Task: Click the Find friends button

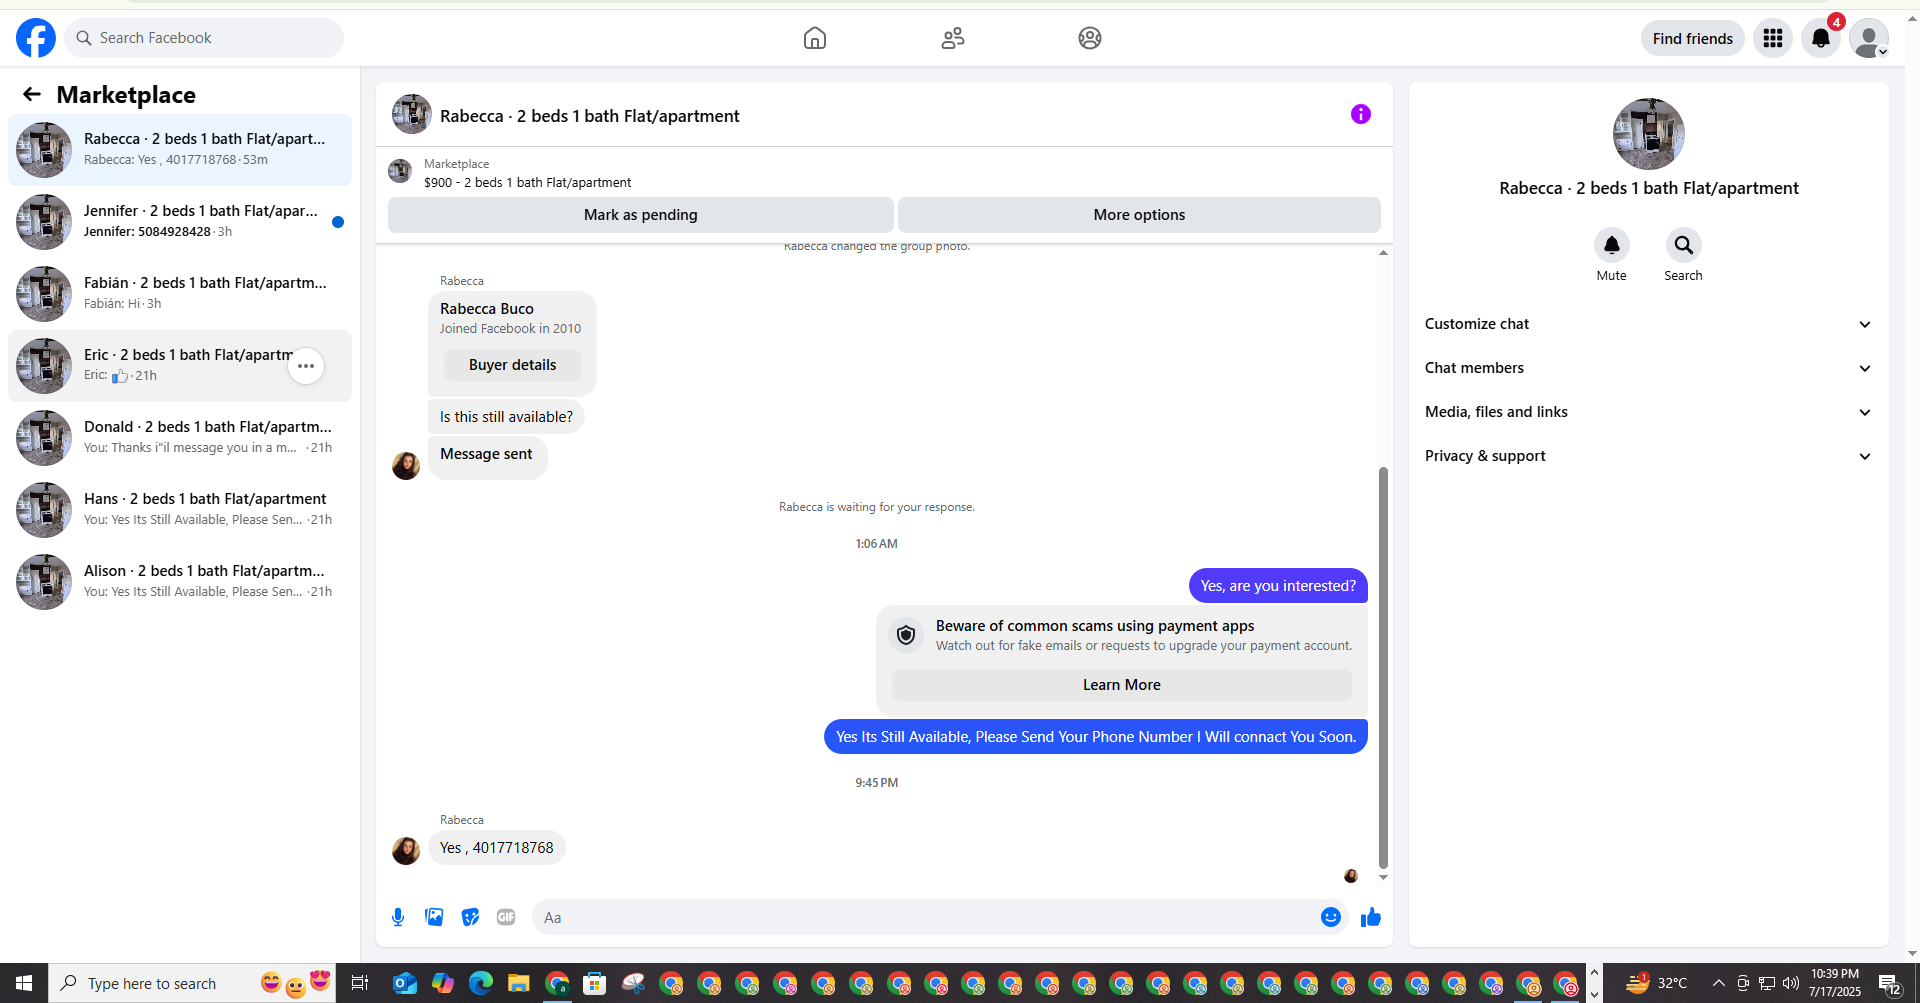Action: (1693, 38)
